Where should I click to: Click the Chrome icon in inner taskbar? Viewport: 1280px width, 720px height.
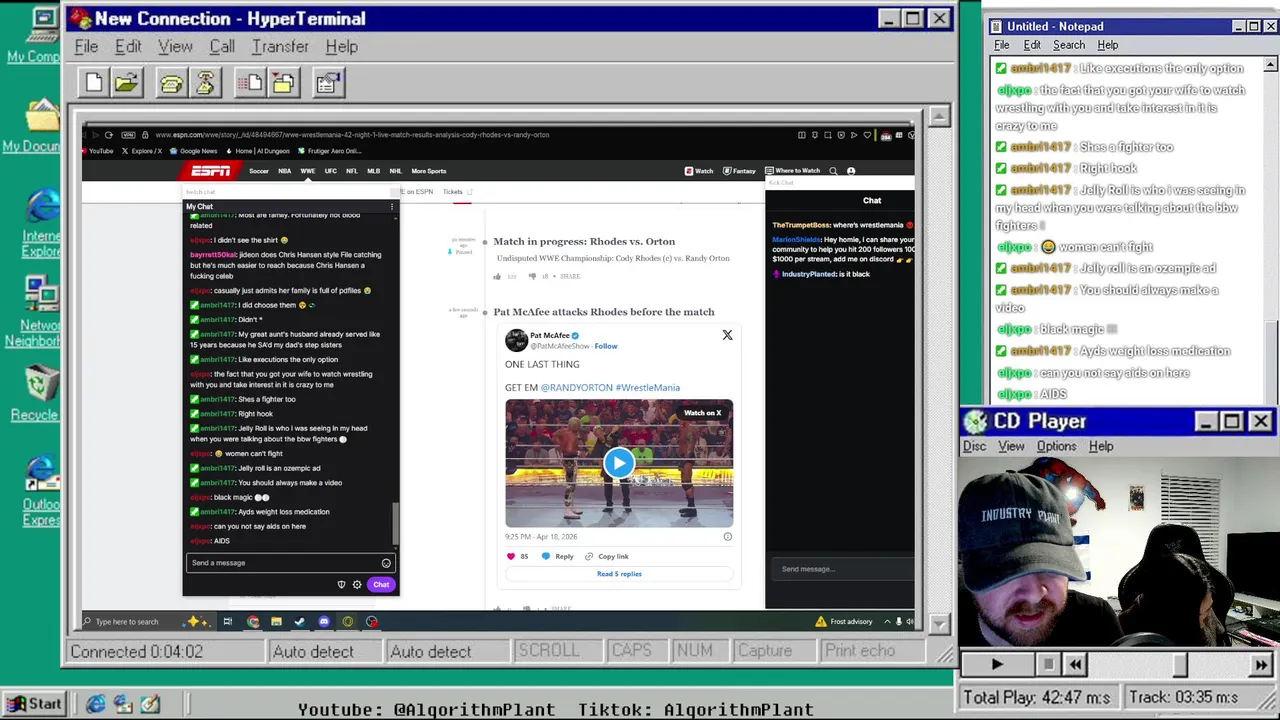(x=253, y=622)
